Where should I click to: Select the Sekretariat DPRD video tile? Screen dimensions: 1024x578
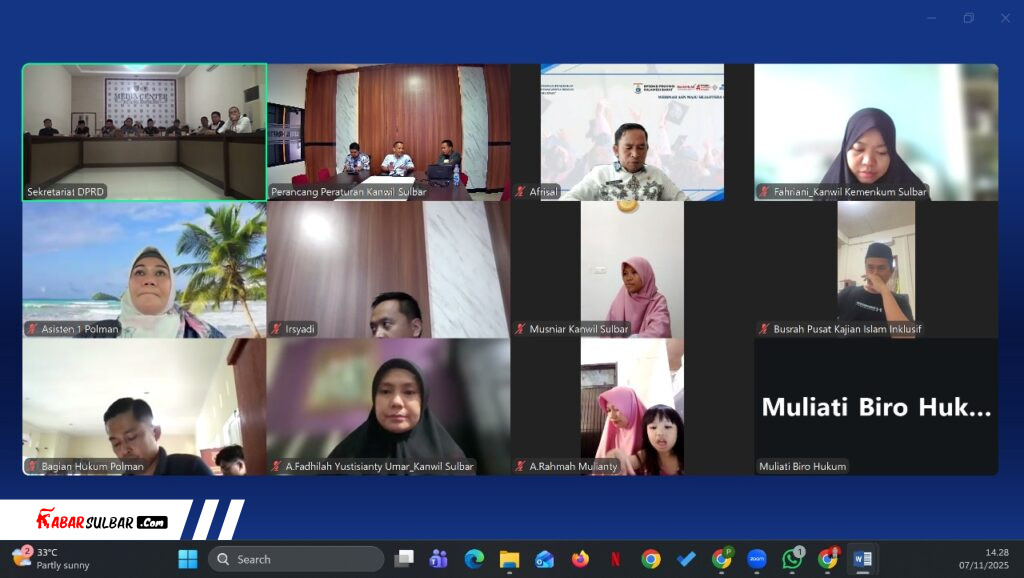click(145, 132)
